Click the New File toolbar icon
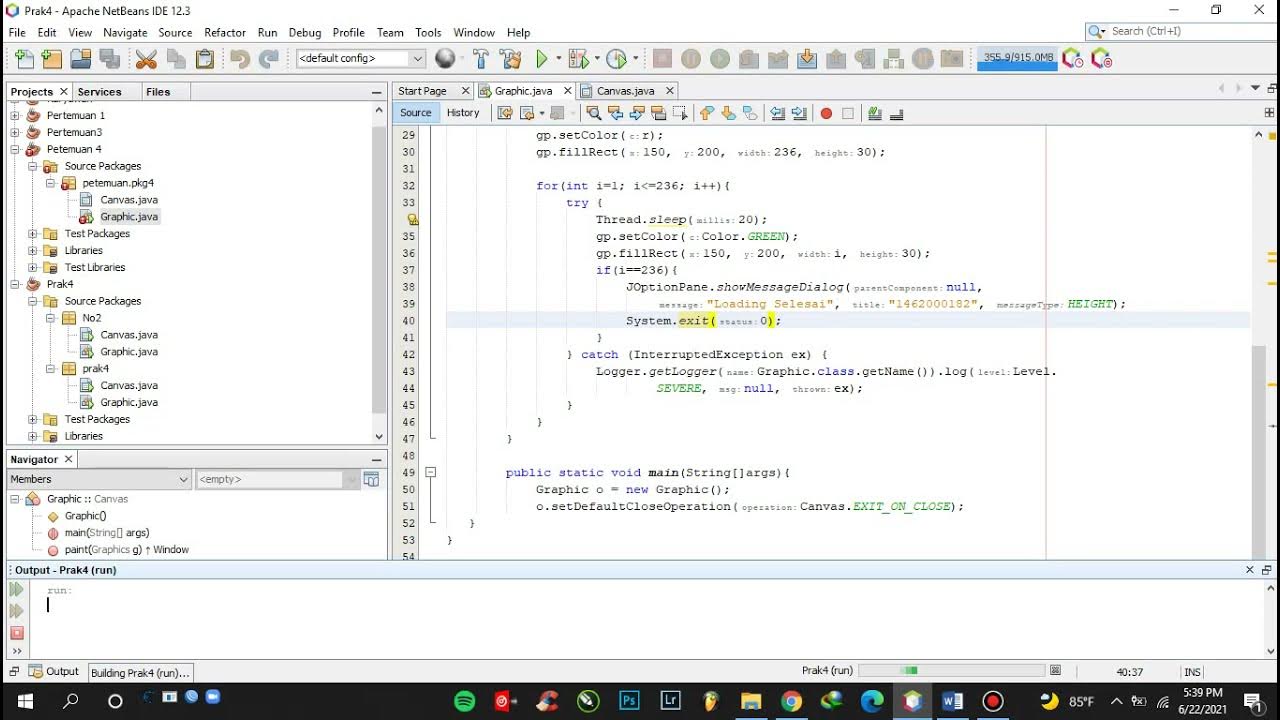Image resolution: width=1280 pixels, height=720 pixels. [24, 59]
